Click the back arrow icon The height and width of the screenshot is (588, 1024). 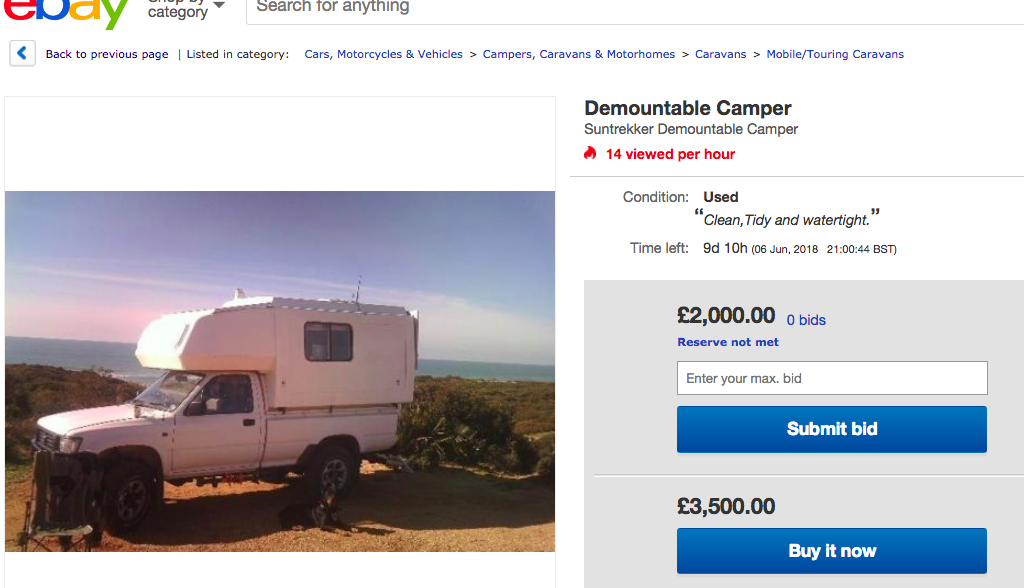pyautogui.click(x=23, y=54)
